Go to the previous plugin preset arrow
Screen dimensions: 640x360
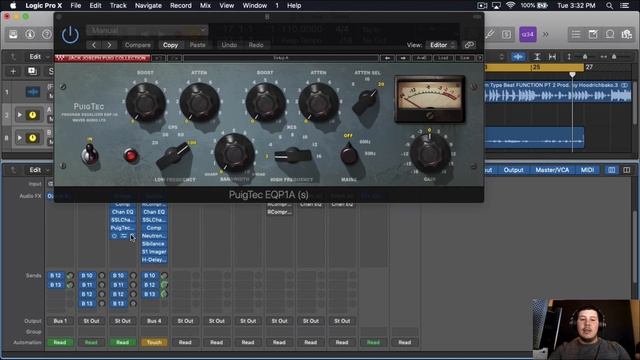tap(94, 45)
